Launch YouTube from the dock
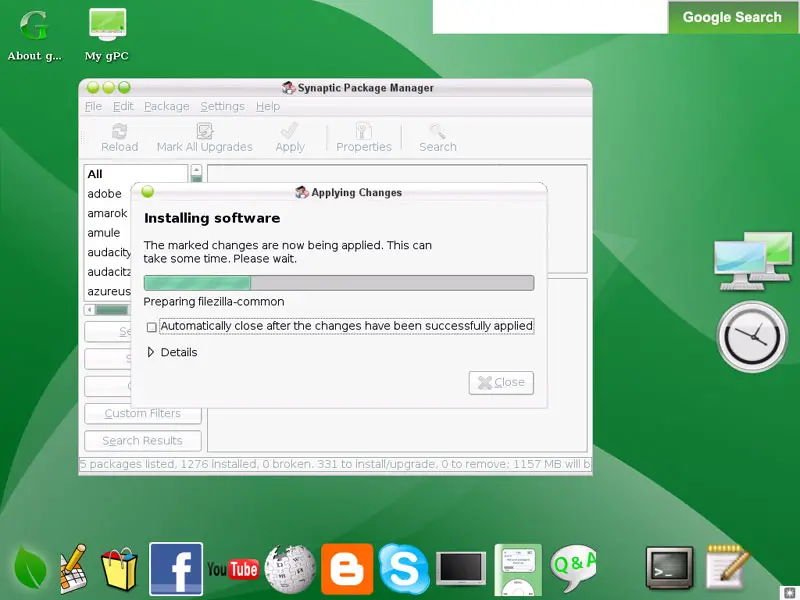Screen dimensions: 800x600 pyautogui.click(x=233, y=569)
